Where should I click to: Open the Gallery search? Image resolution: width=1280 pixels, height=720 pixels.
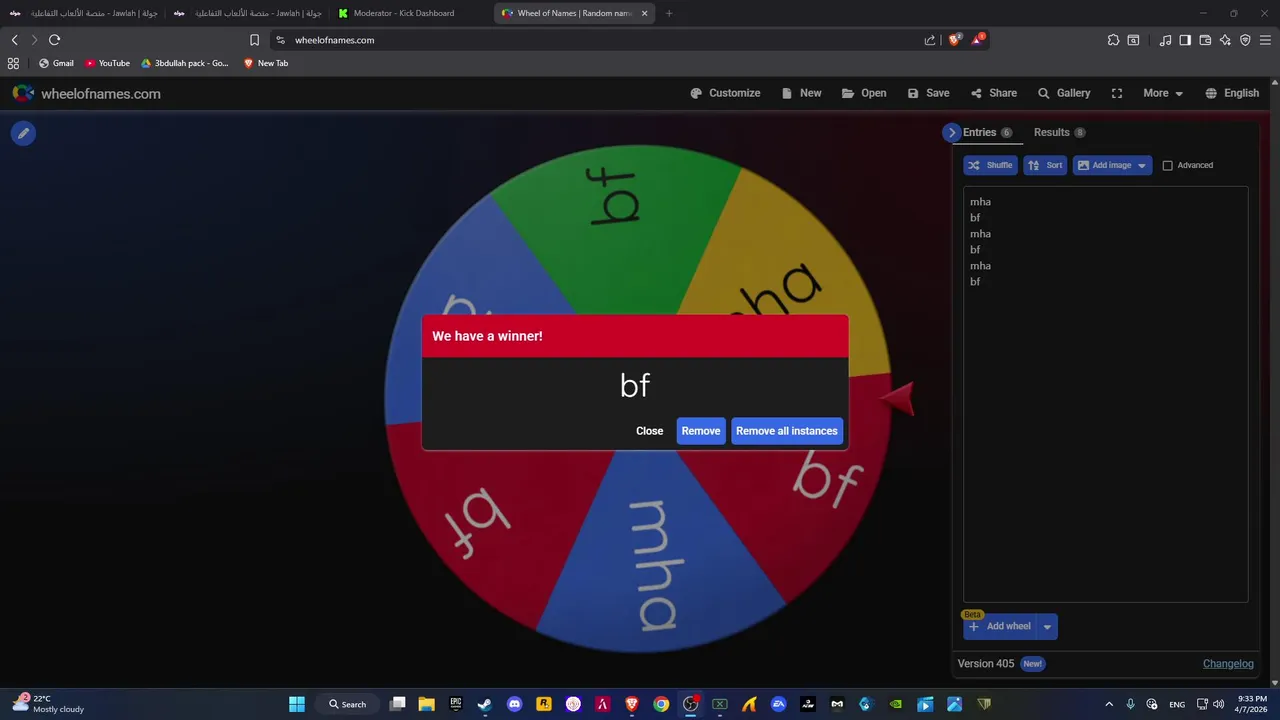[1064, 93]
